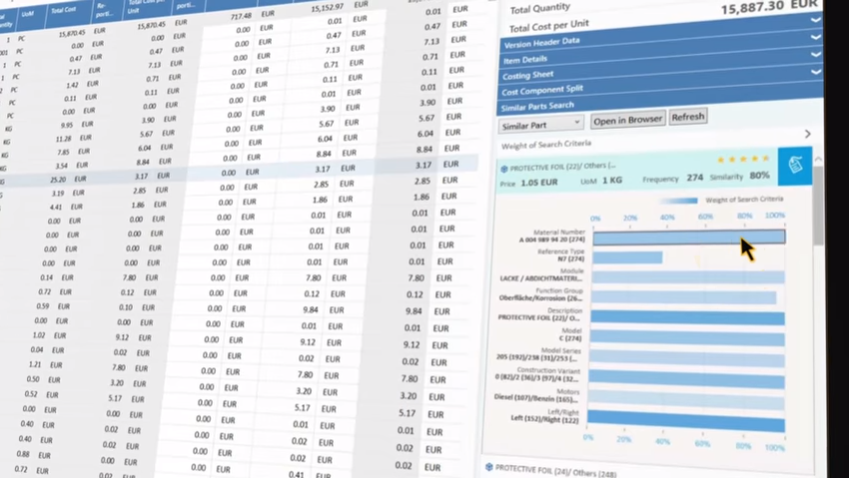Click the cube icon before PROTECTIVE FOIL (22)

click(504, 169)
